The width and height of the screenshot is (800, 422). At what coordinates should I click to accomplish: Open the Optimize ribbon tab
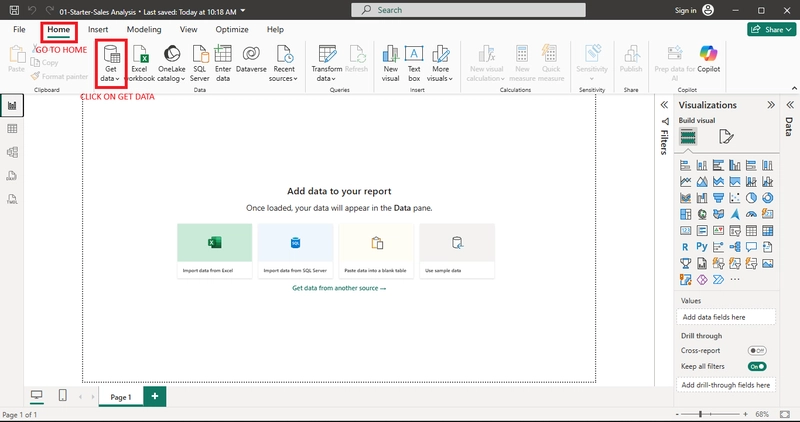[x=232, y=30]
